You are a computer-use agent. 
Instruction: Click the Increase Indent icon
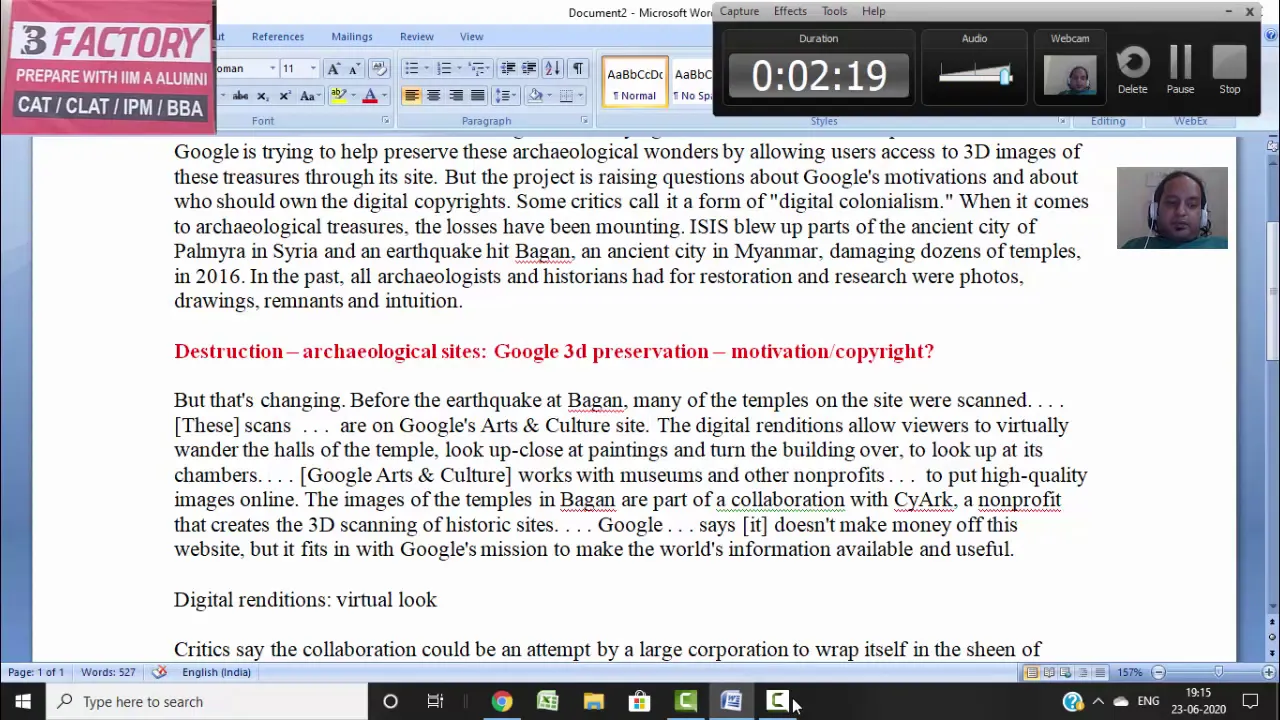529,68
